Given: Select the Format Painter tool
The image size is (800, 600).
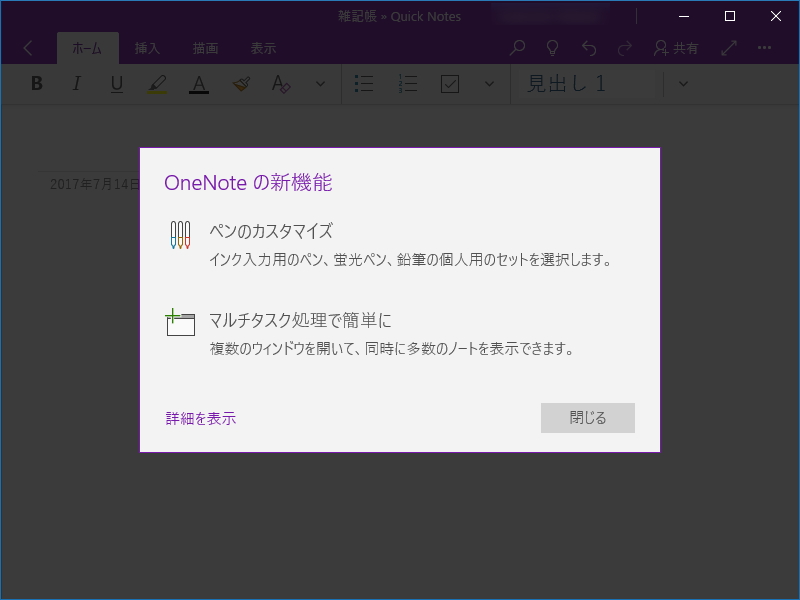Looking at the screenshot, I should click(240, 84).
